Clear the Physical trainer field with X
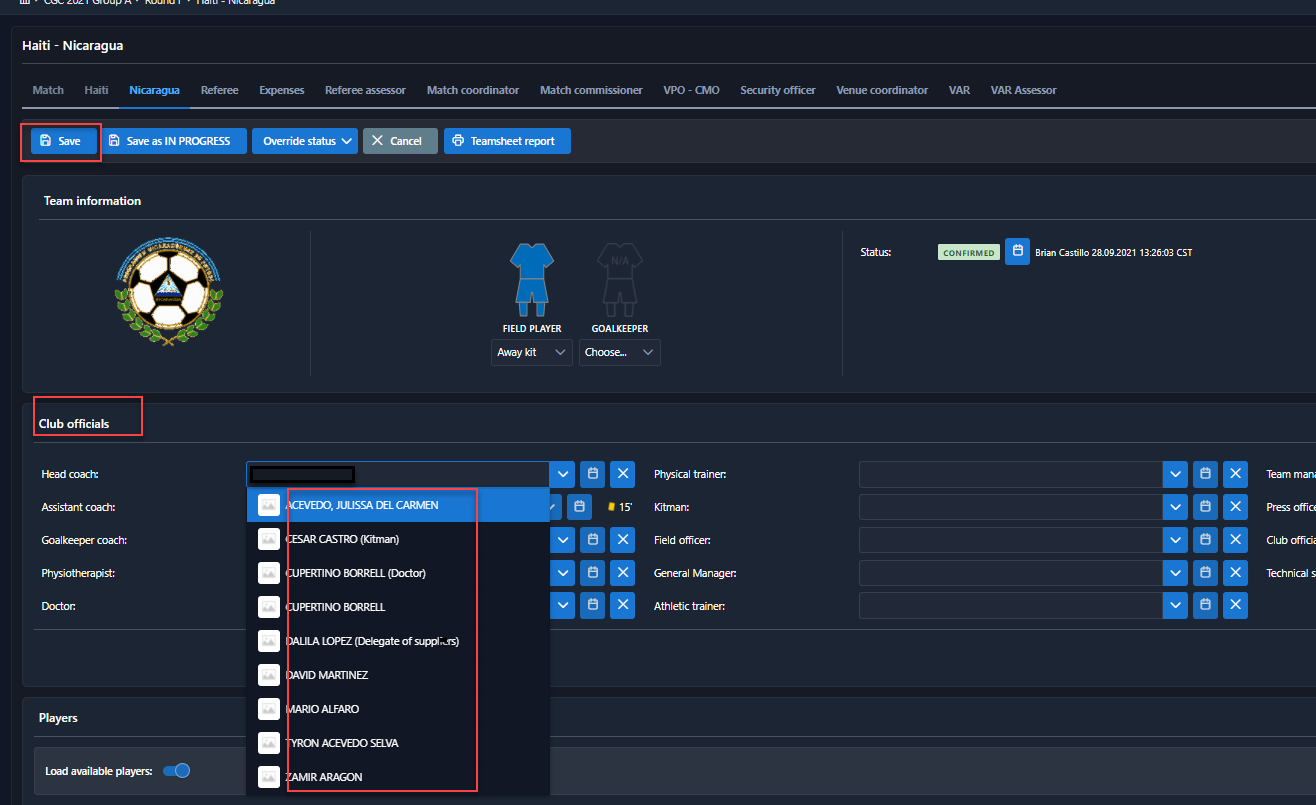This screenshot has width=1316, height=805. point(1236,474)
